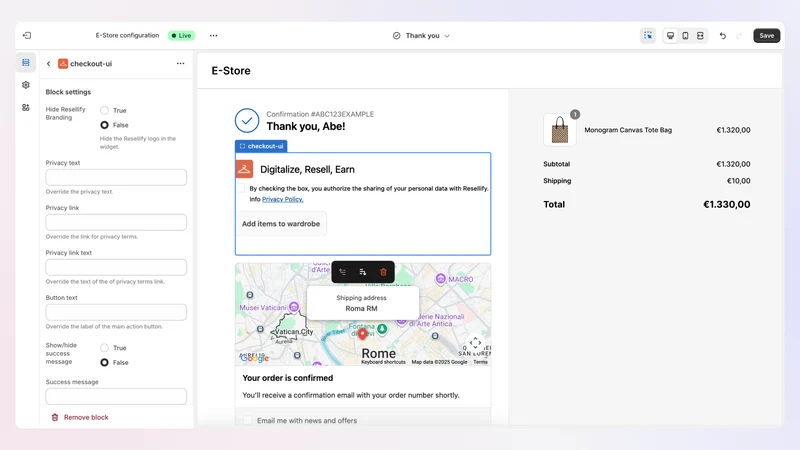Focus the Button text field
Image resolution: width=800 pixels, height=450 pixels.
pyautogui.click(x=116, y=312)
